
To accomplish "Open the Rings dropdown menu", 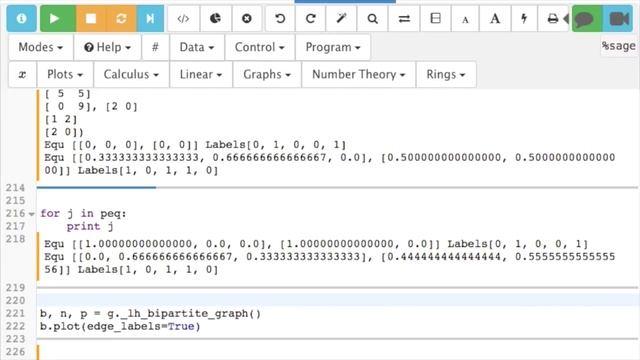I will tap(446, 74).
